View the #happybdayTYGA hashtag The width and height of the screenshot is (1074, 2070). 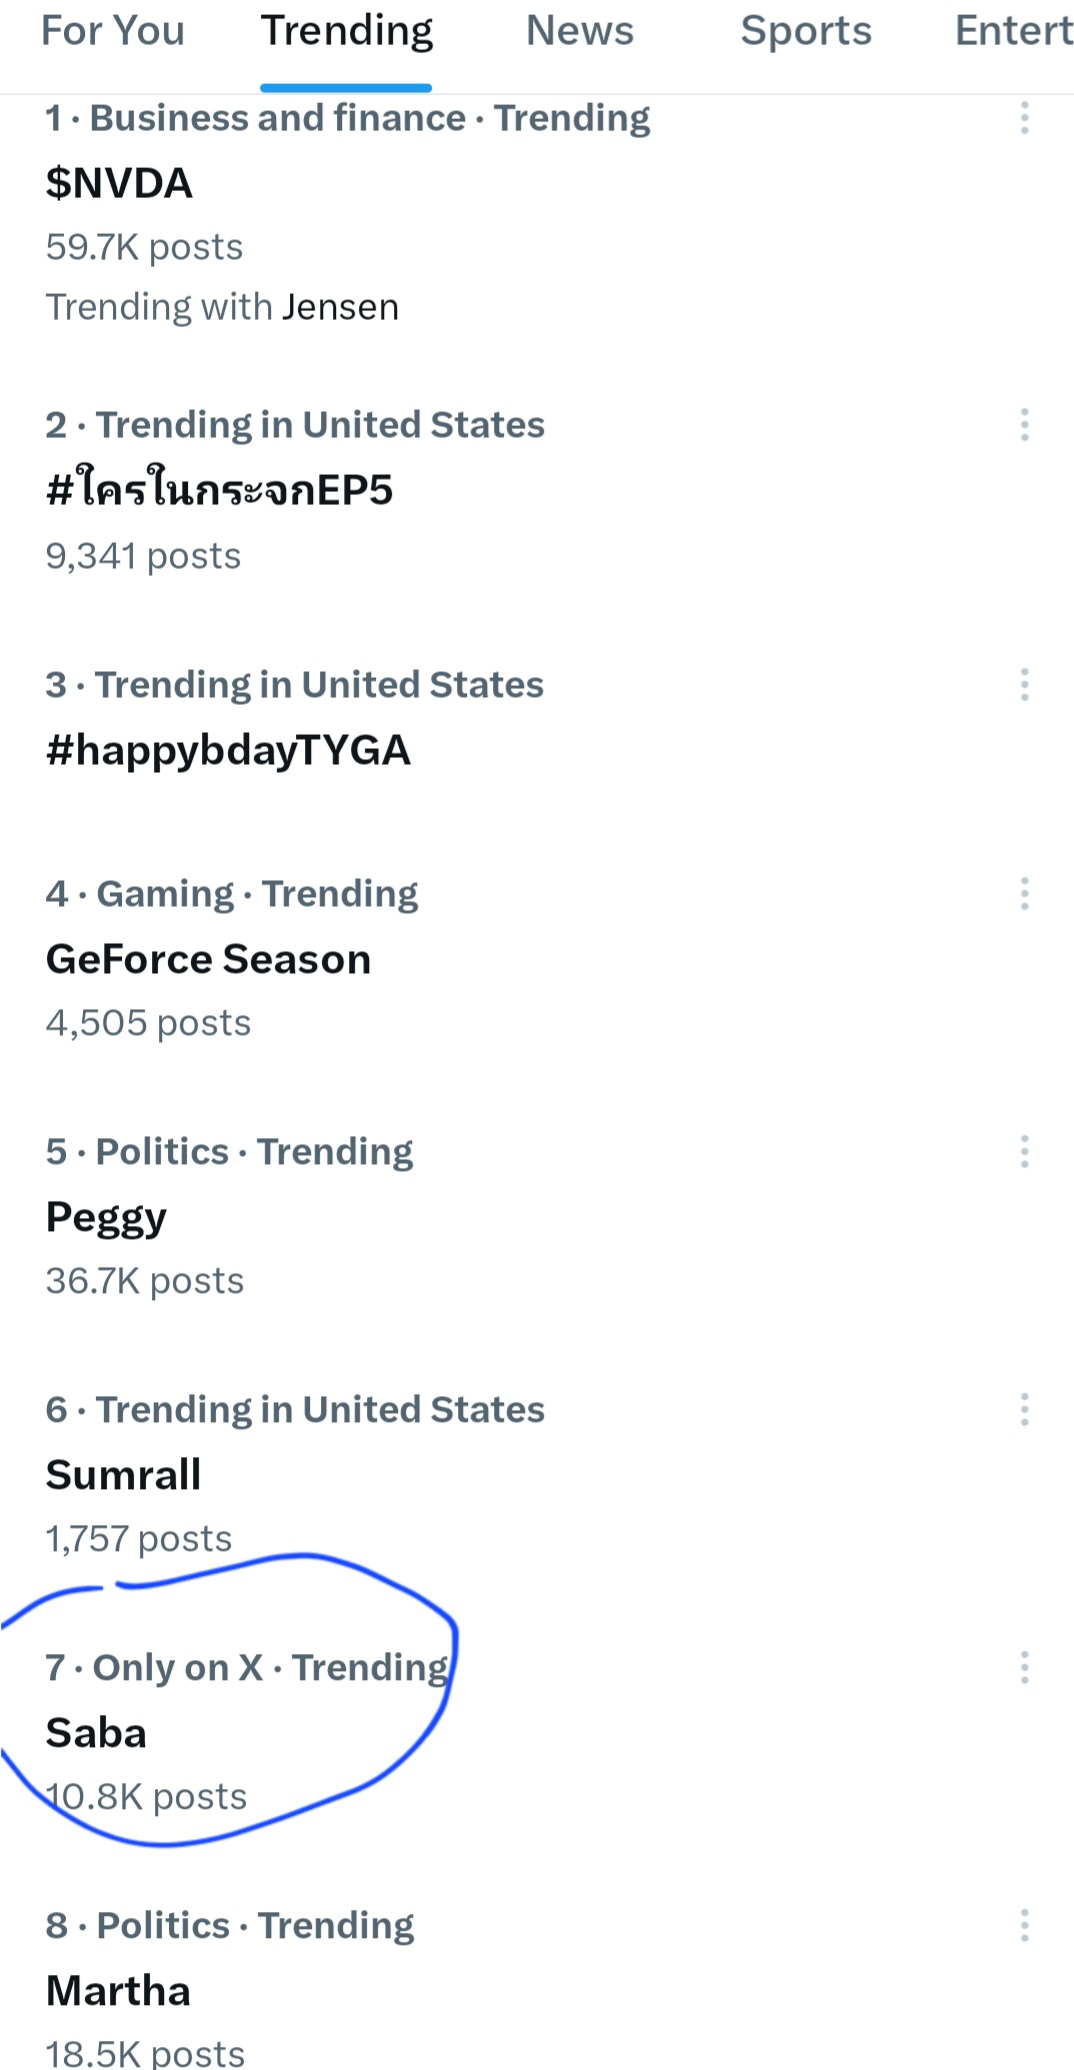(x=228, y=750)
